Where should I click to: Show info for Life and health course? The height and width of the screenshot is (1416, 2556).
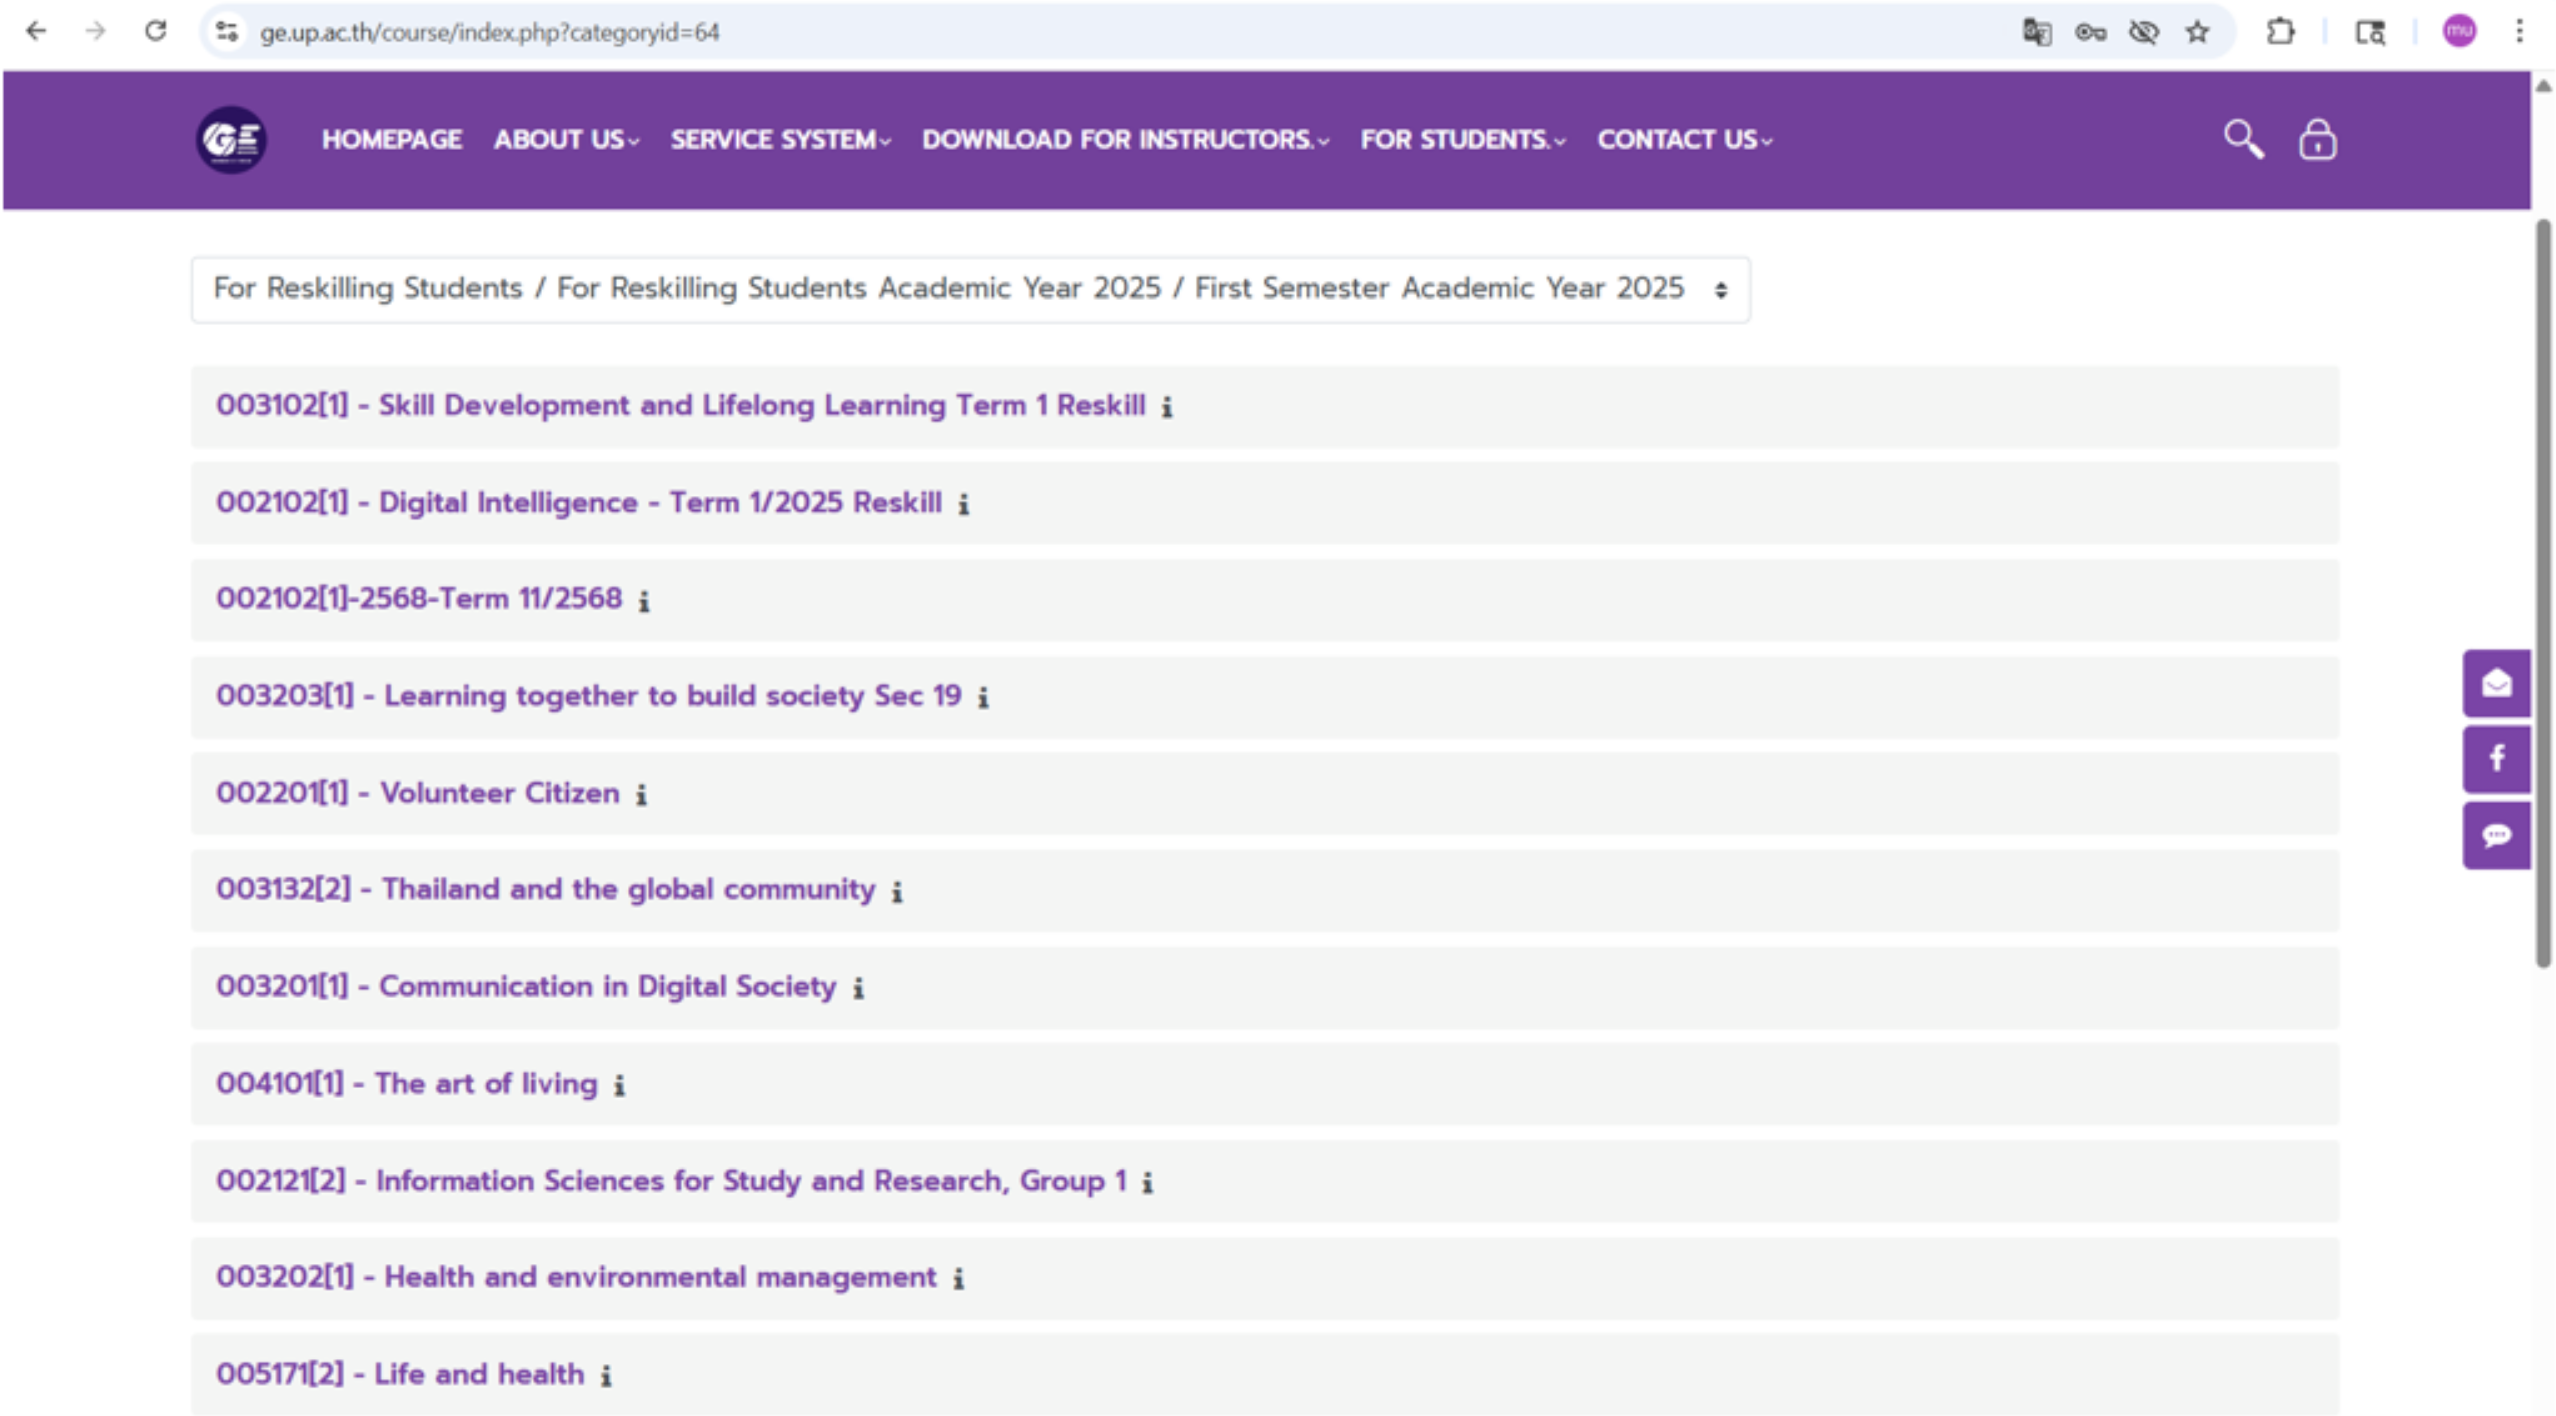tap(605, 1376)
